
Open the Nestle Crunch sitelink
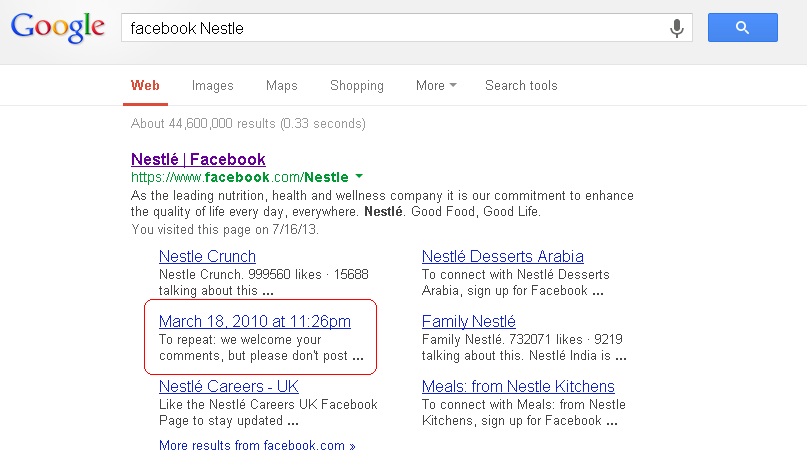point(207,256)
